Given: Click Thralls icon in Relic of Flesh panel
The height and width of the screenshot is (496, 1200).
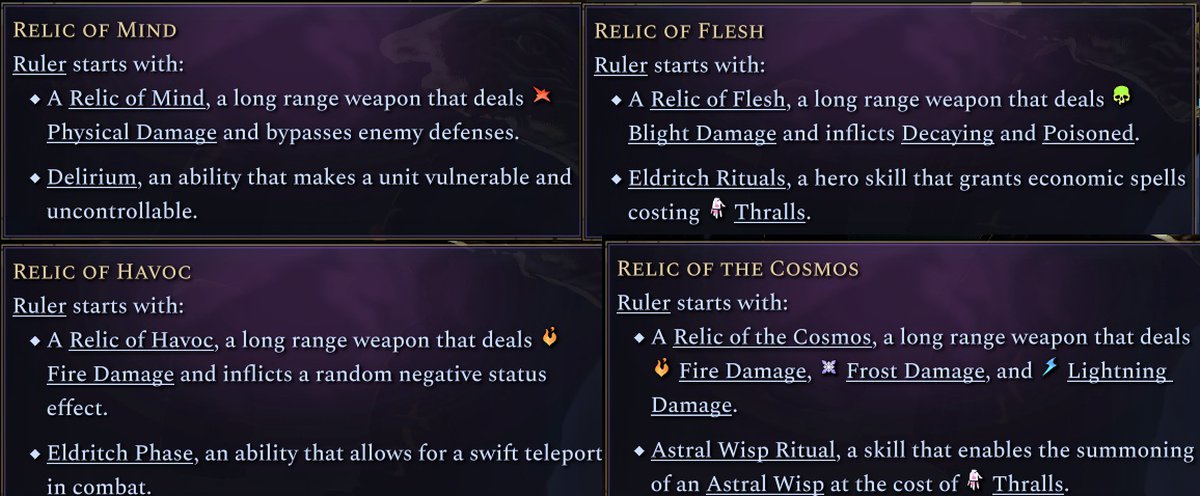Looking at the screenshot, I should coord(717,208).
